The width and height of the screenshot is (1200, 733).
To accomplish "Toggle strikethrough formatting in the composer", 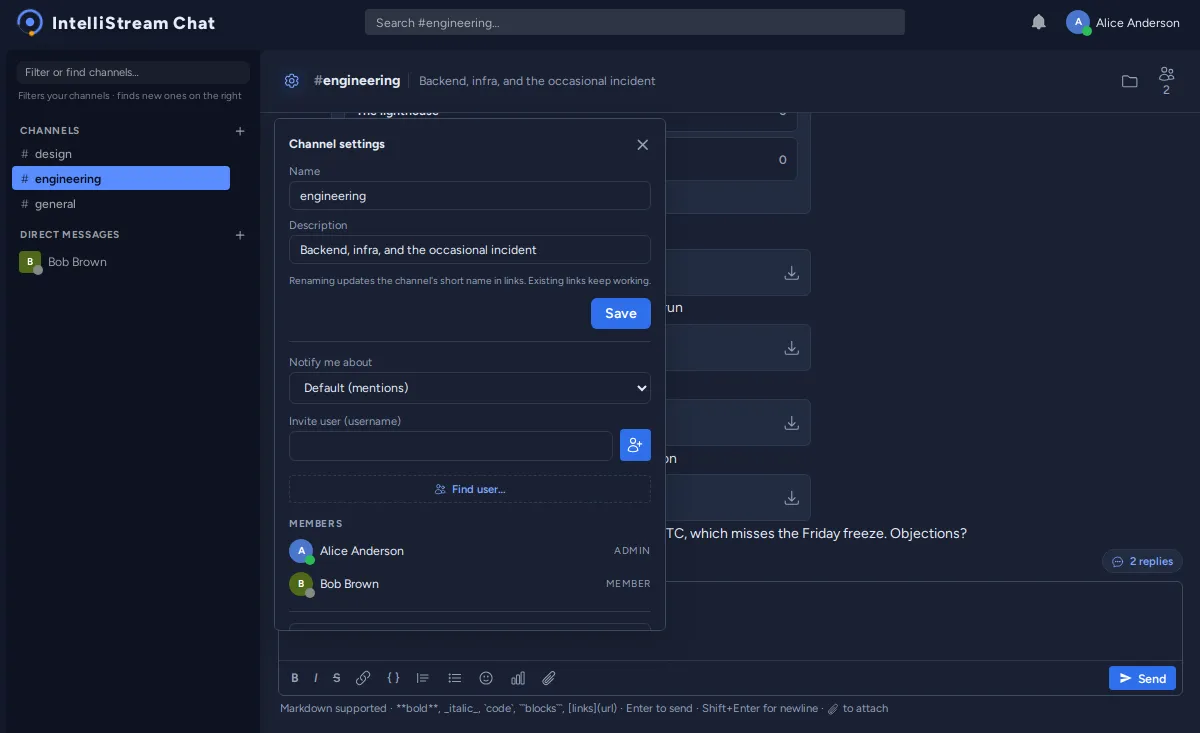I will (337, 678).
